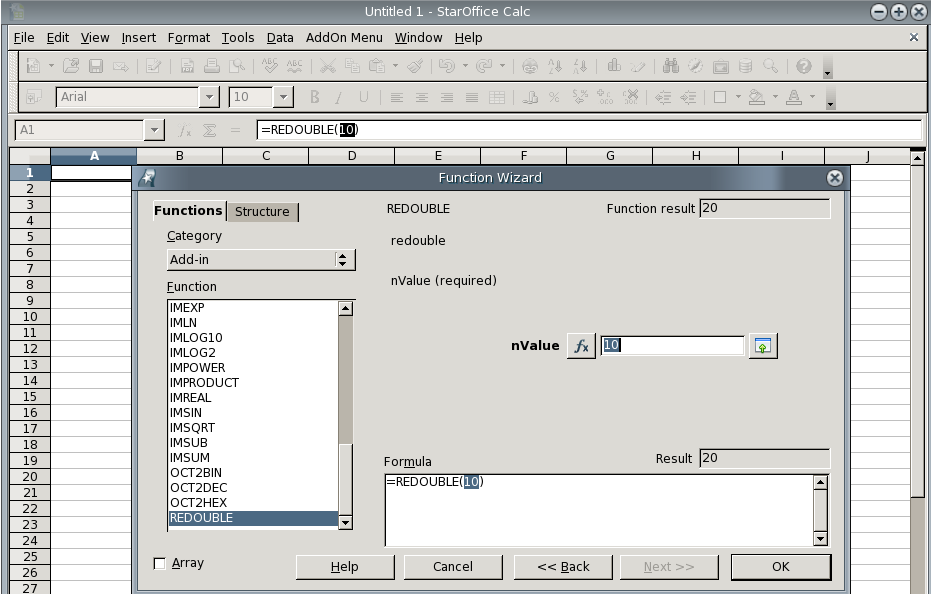Select the Functions tab

pos(188,211)
